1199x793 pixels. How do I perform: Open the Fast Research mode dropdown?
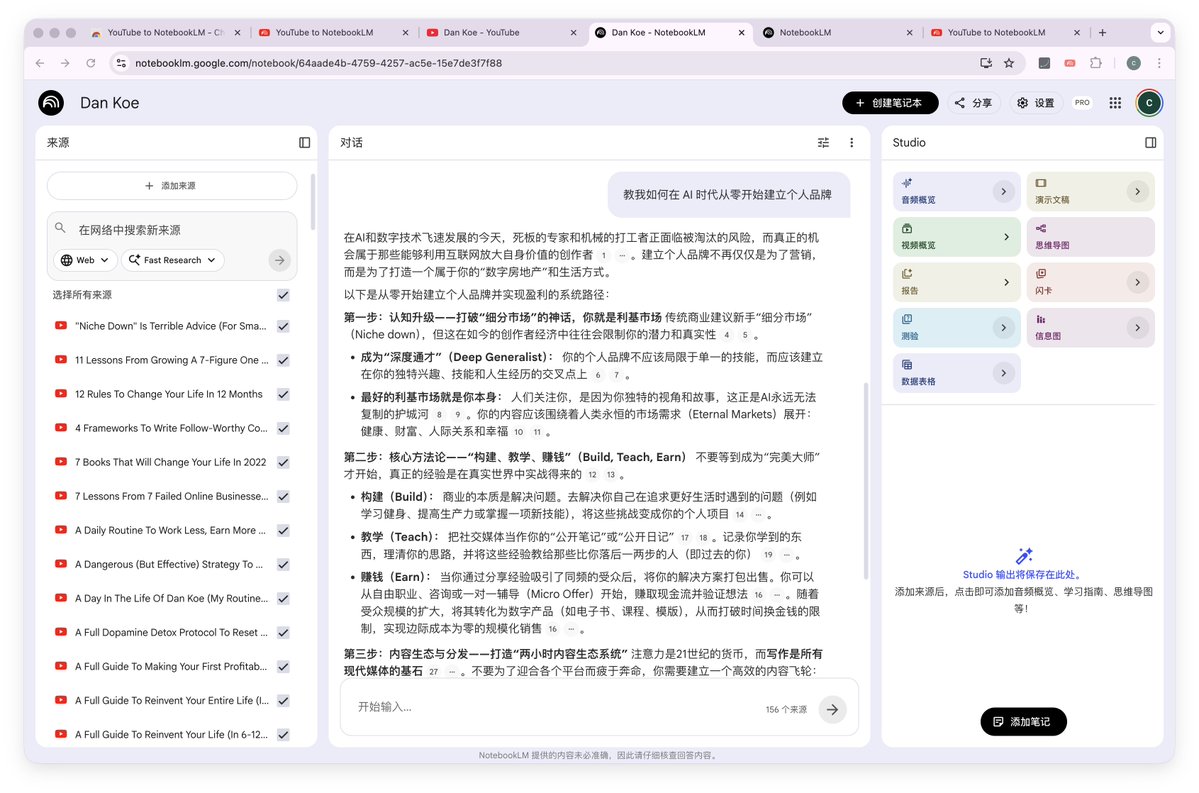(x=172, y=260)
